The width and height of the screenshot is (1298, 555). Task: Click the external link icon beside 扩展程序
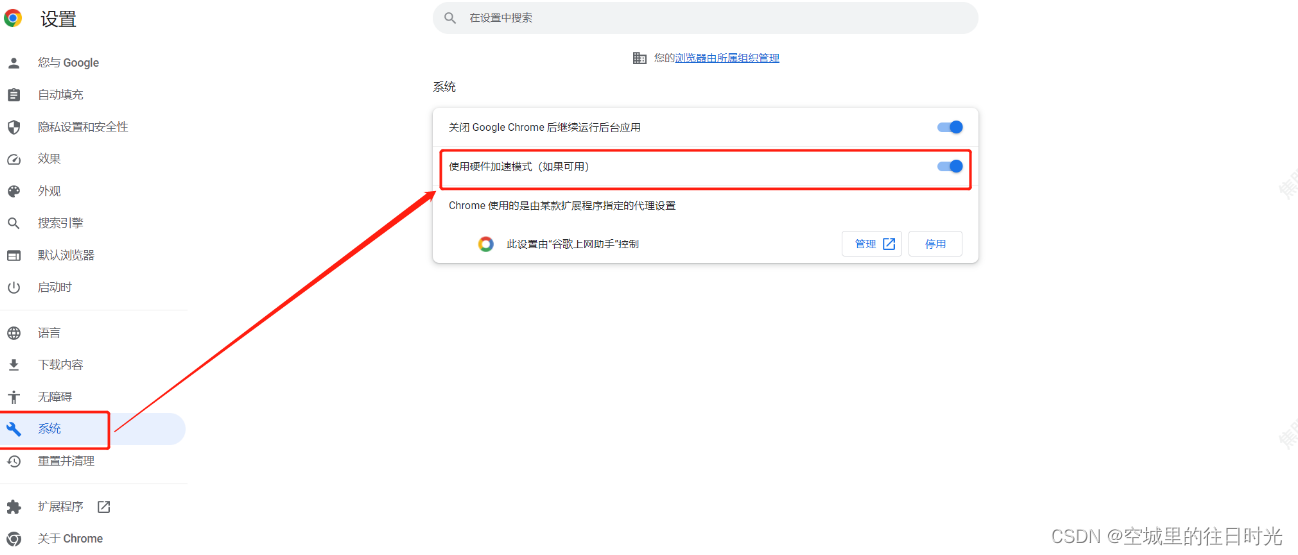pos(103,507)
